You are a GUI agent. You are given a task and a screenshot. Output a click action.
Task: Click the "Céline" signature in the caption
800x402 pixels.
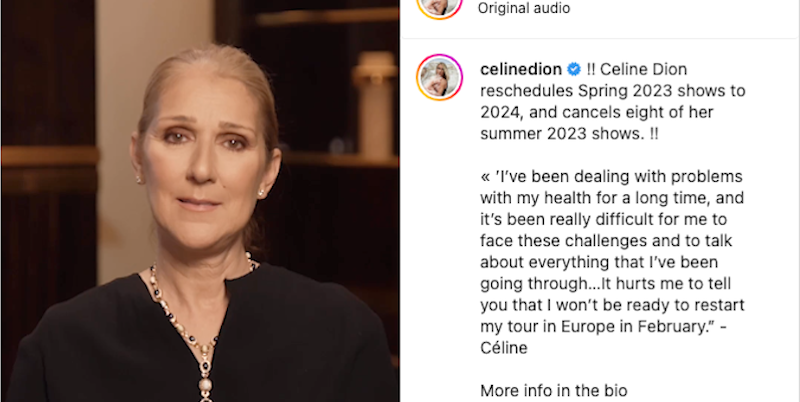pyautogui.click(x=504, y=348)
